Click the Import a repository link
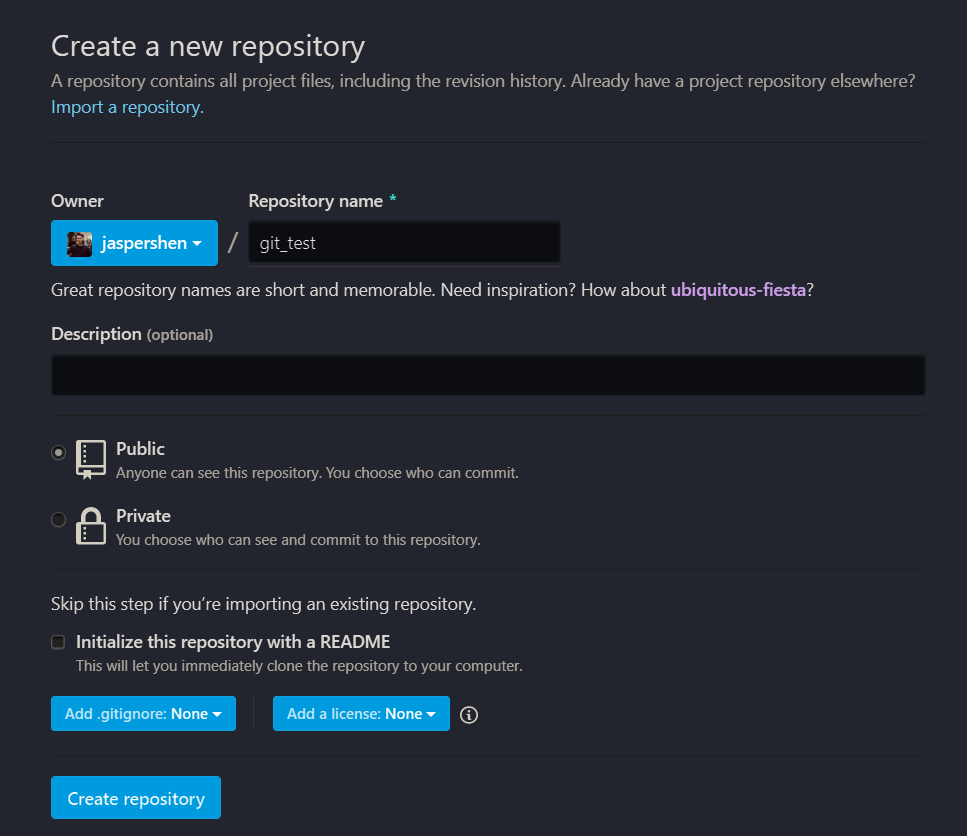 click(127, 107)
